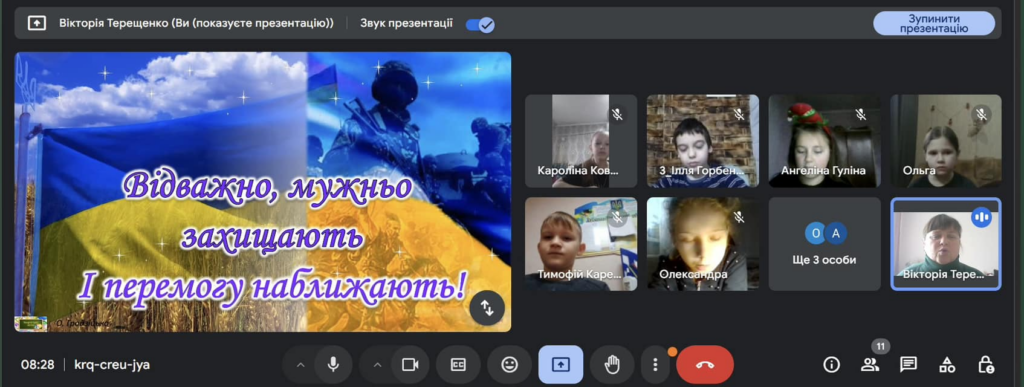Toggle the present screen button
The width and height of the screenshot is (1024, 387).
tap(560, 364)
